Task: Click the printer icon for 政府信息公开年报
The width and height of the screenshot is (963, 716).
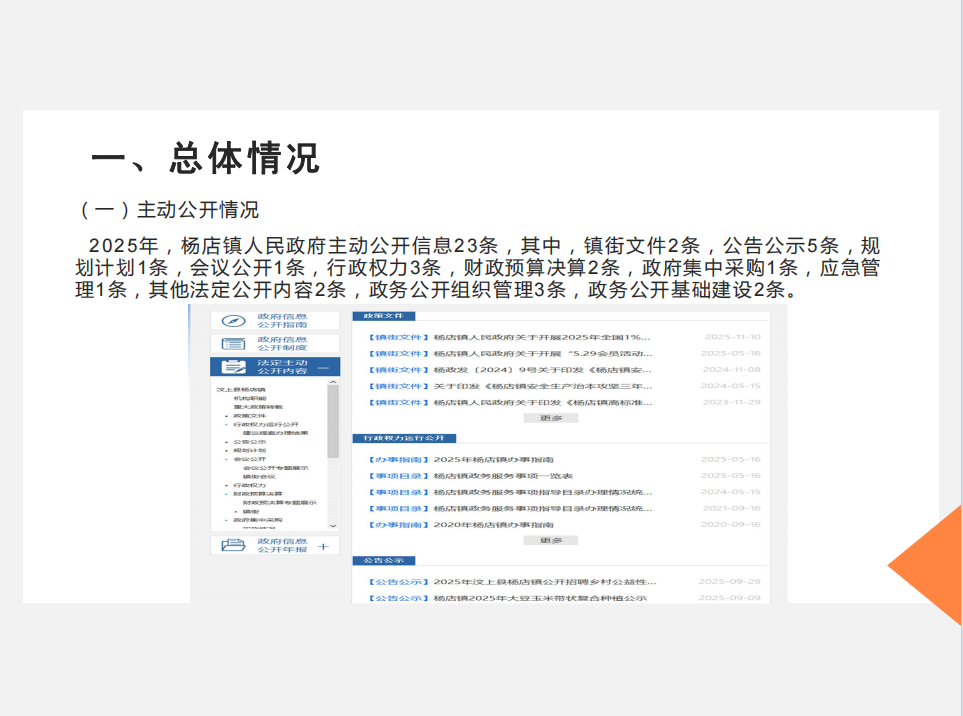Action: [x=232, y=546]
